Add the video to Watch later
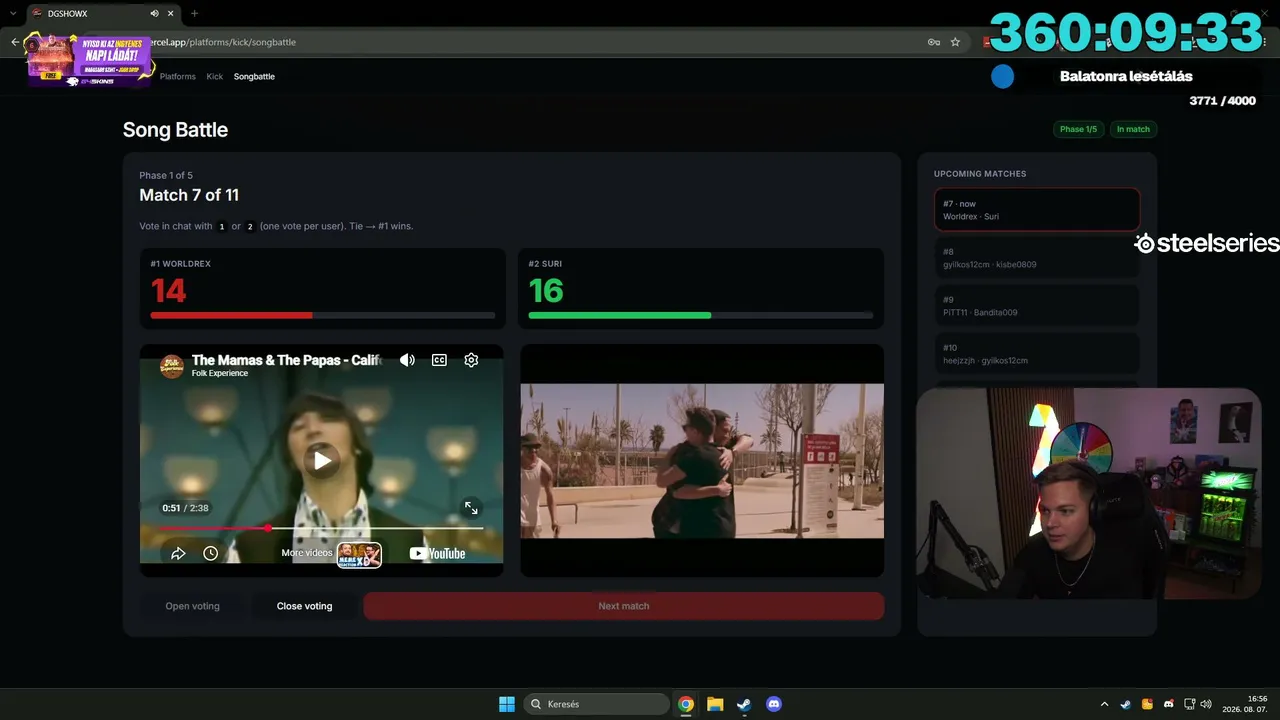The image size is (1280, 720). point(210,553)
